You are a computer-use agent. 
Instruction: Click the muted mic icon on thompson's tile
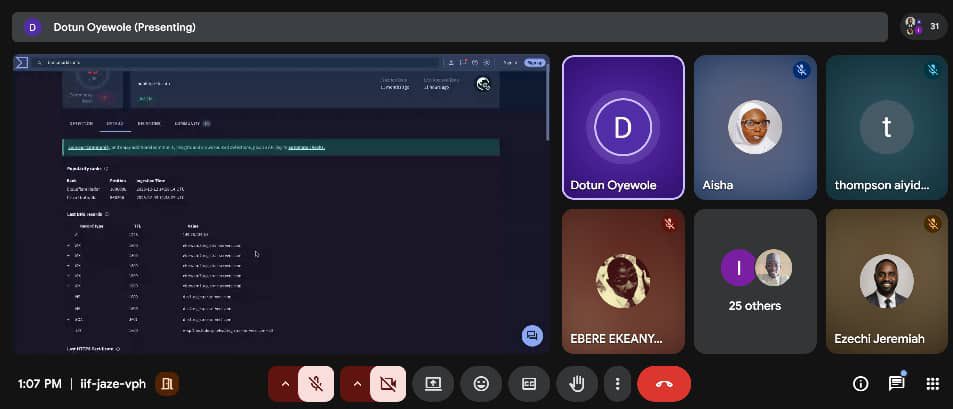933,70
